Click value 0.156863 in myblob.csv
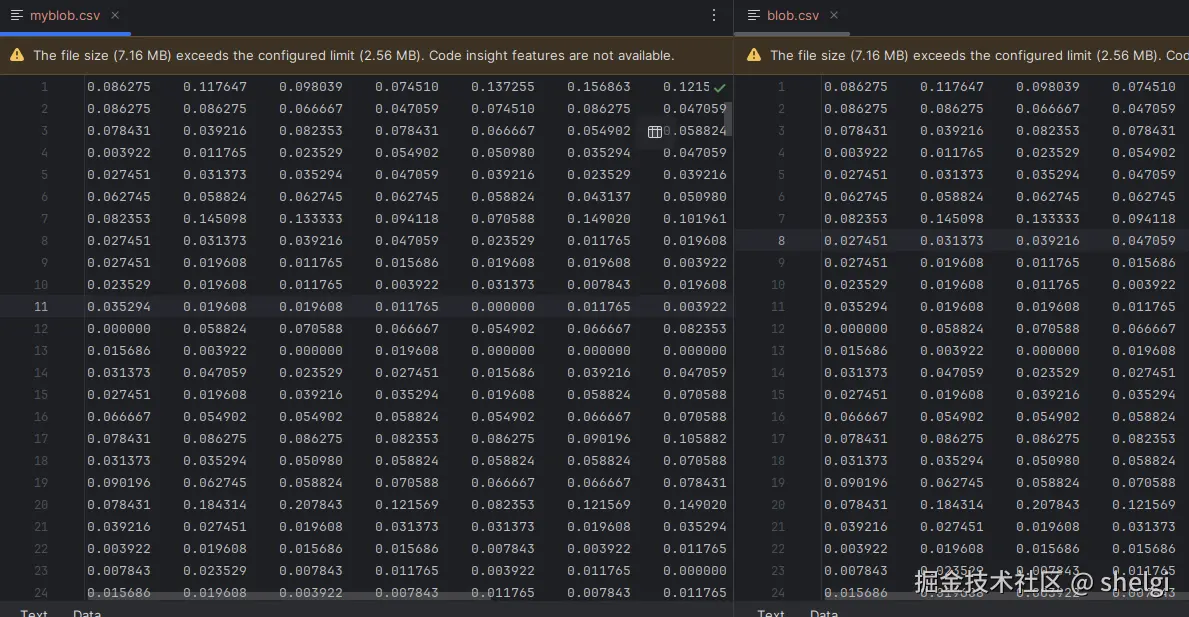1189x617 pixels. click(598, 87)
